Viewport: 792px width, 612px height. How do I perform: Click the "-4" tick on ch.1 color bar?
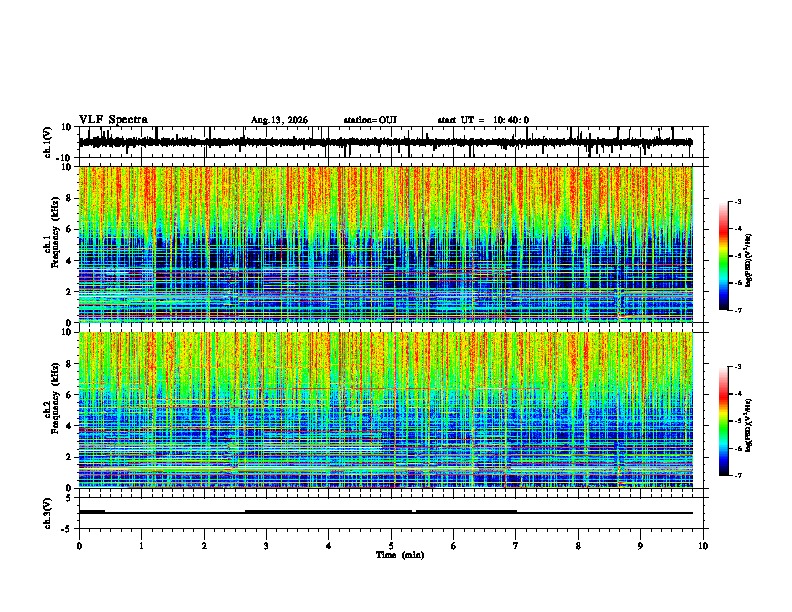(738, 229)
